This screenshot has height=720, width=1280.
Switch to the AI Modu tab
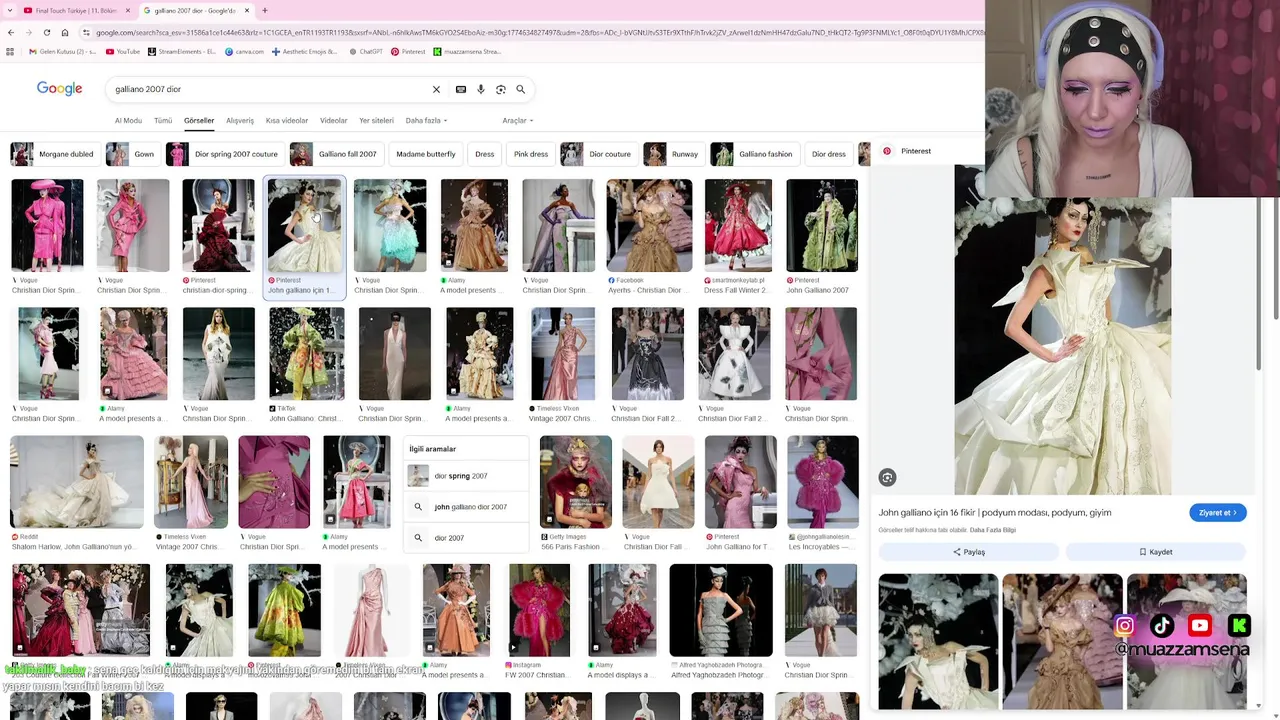point(128,120)
